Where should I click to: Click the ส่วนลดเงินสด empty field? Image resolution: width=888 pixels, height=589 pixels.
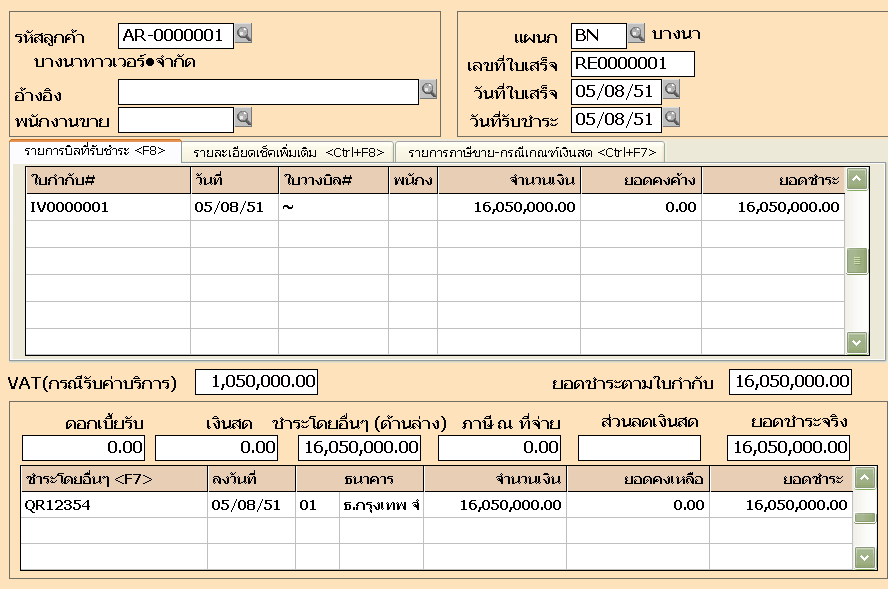639,448
